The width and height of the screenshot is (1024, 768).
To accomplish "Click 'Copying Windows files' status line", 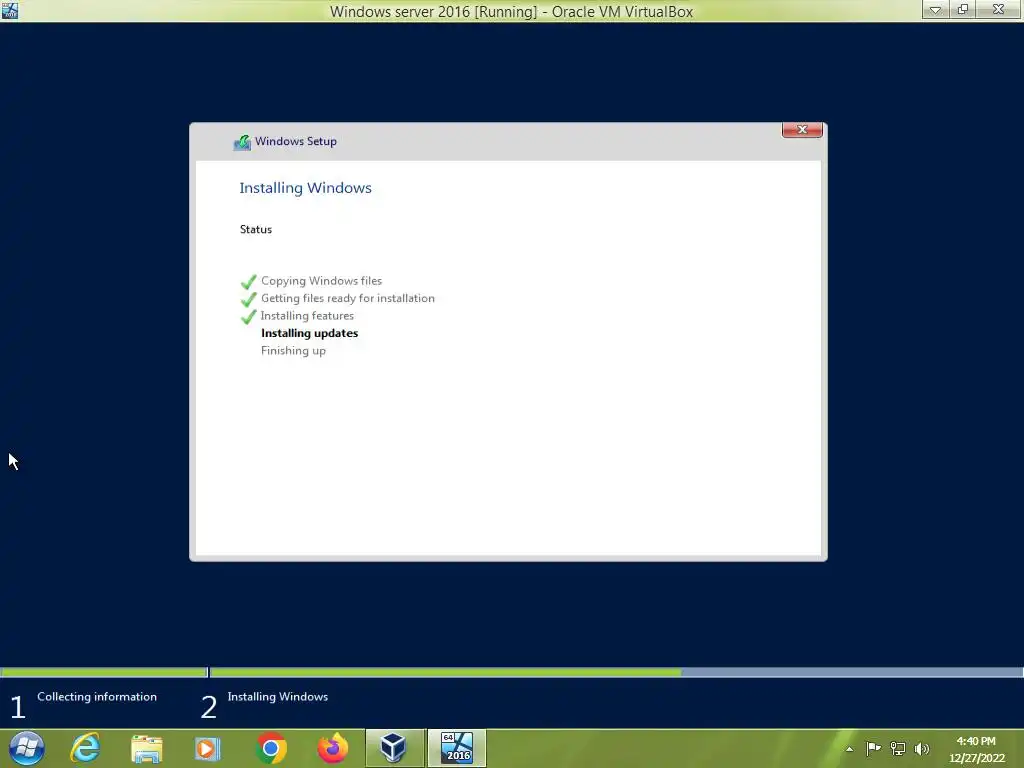I will pyautogui.click(x=321, y=281).
